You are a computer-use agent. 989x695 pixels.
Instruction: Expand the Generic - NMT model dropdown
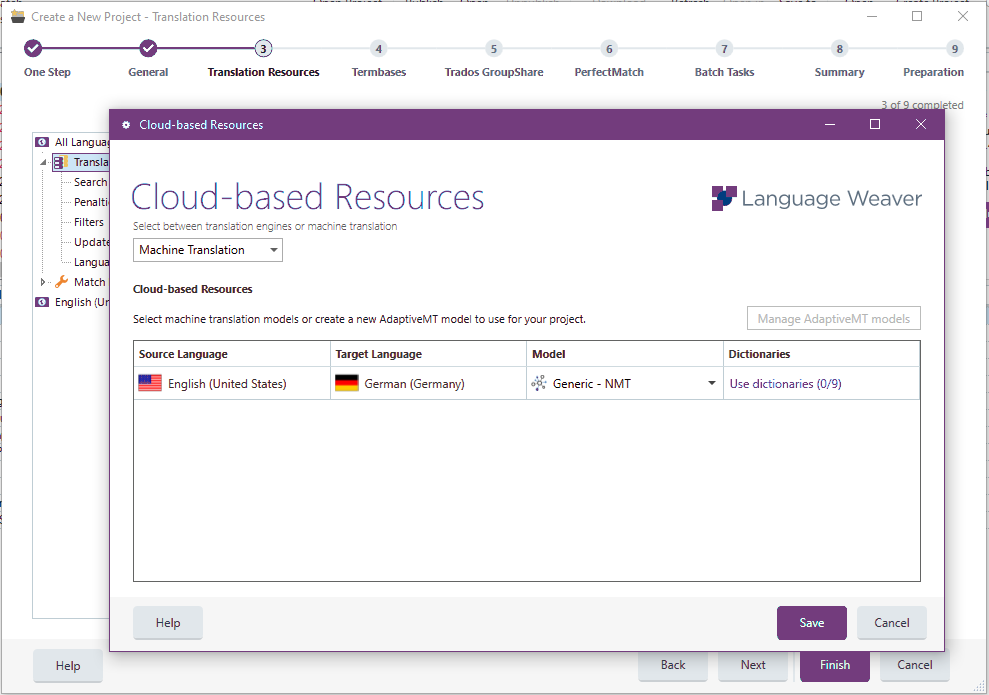coord(712,383)
